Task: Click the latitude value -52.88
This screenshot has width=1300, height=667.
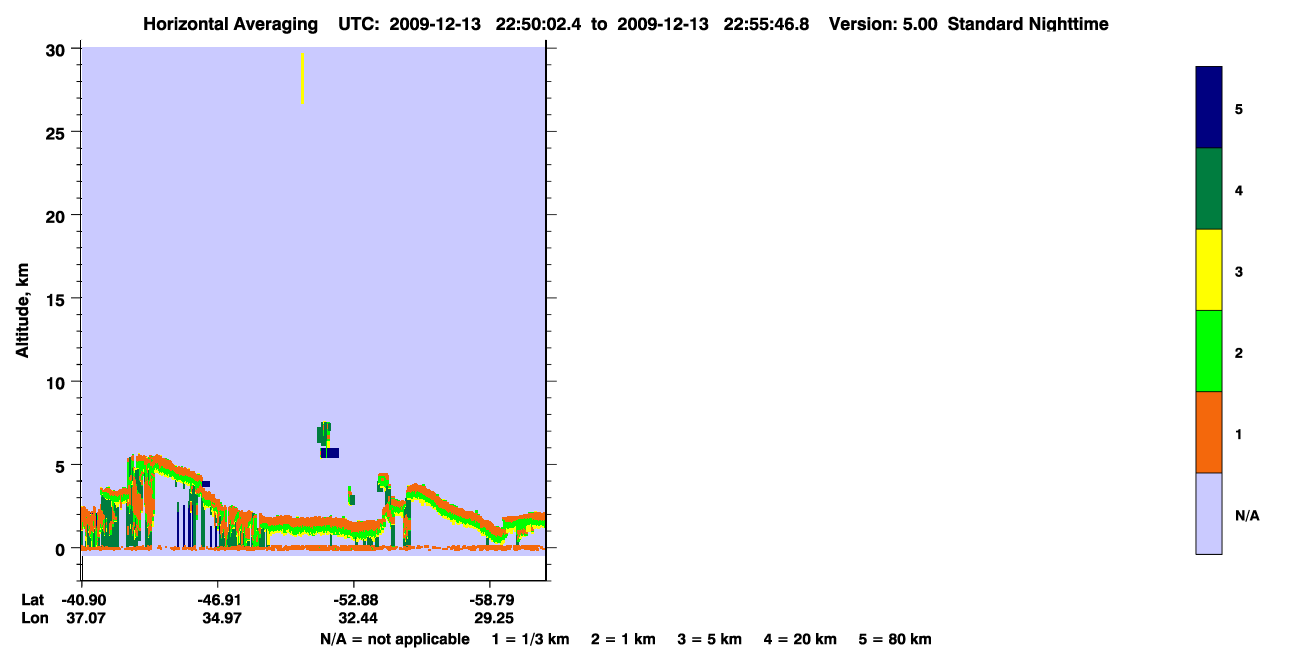Action: click(354, 600)
